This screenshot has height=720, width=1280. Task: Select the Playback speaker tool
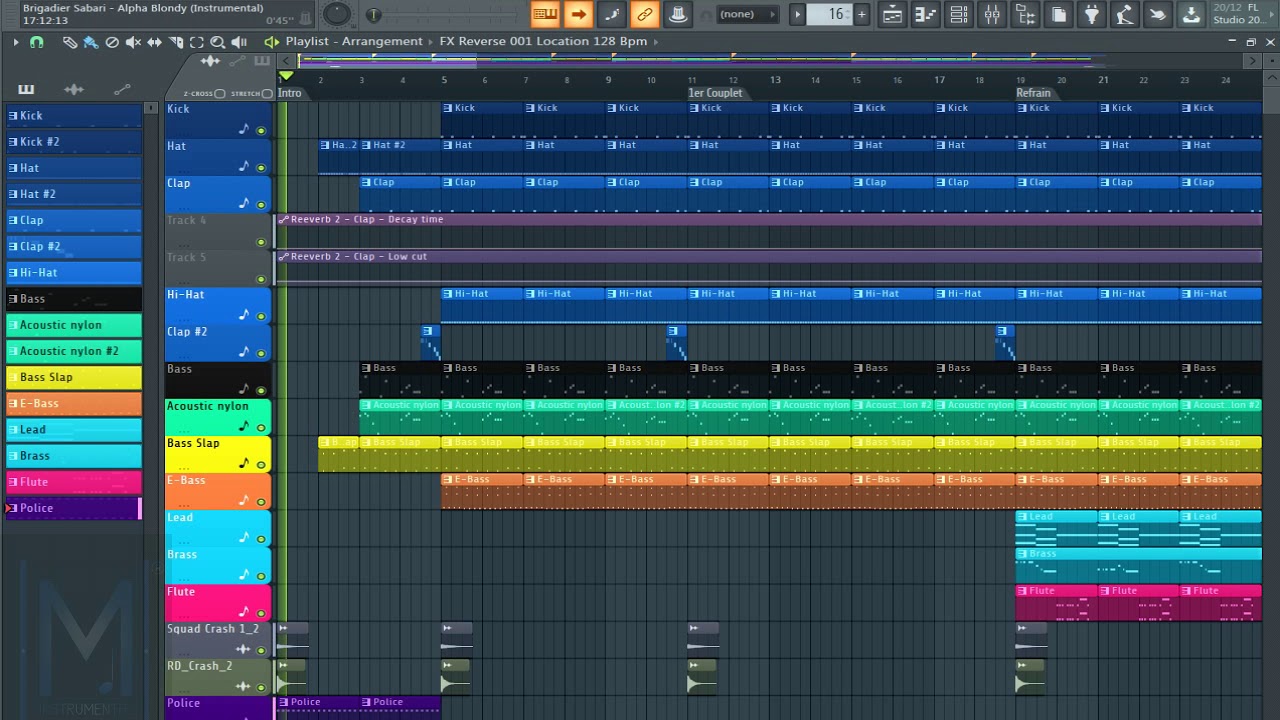(239, 42)
